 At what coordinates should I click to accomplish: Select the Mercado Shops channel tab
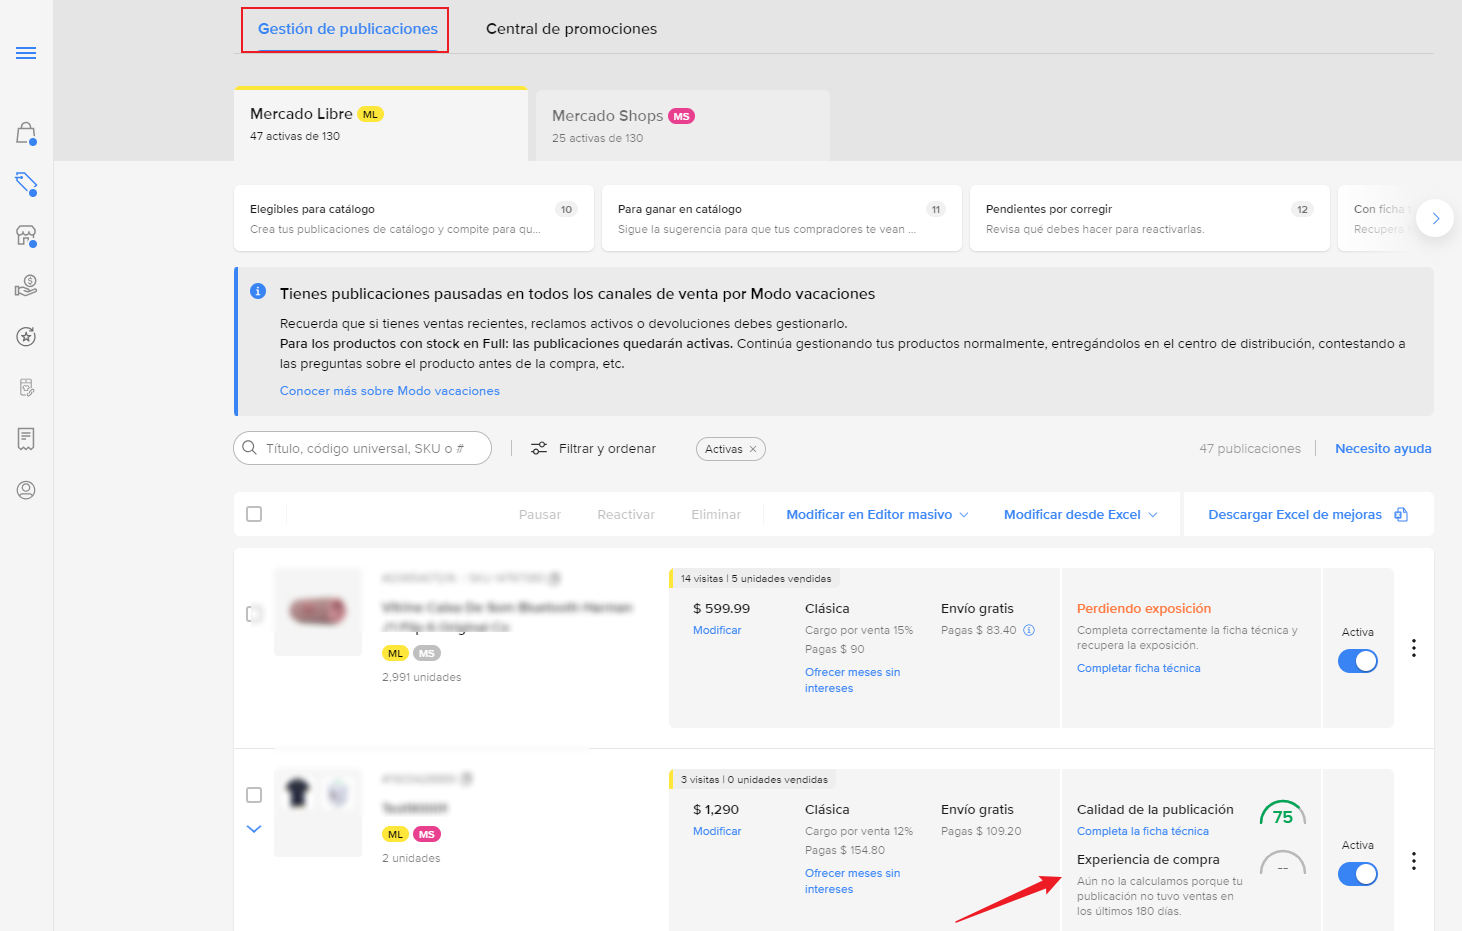[683, 126]
